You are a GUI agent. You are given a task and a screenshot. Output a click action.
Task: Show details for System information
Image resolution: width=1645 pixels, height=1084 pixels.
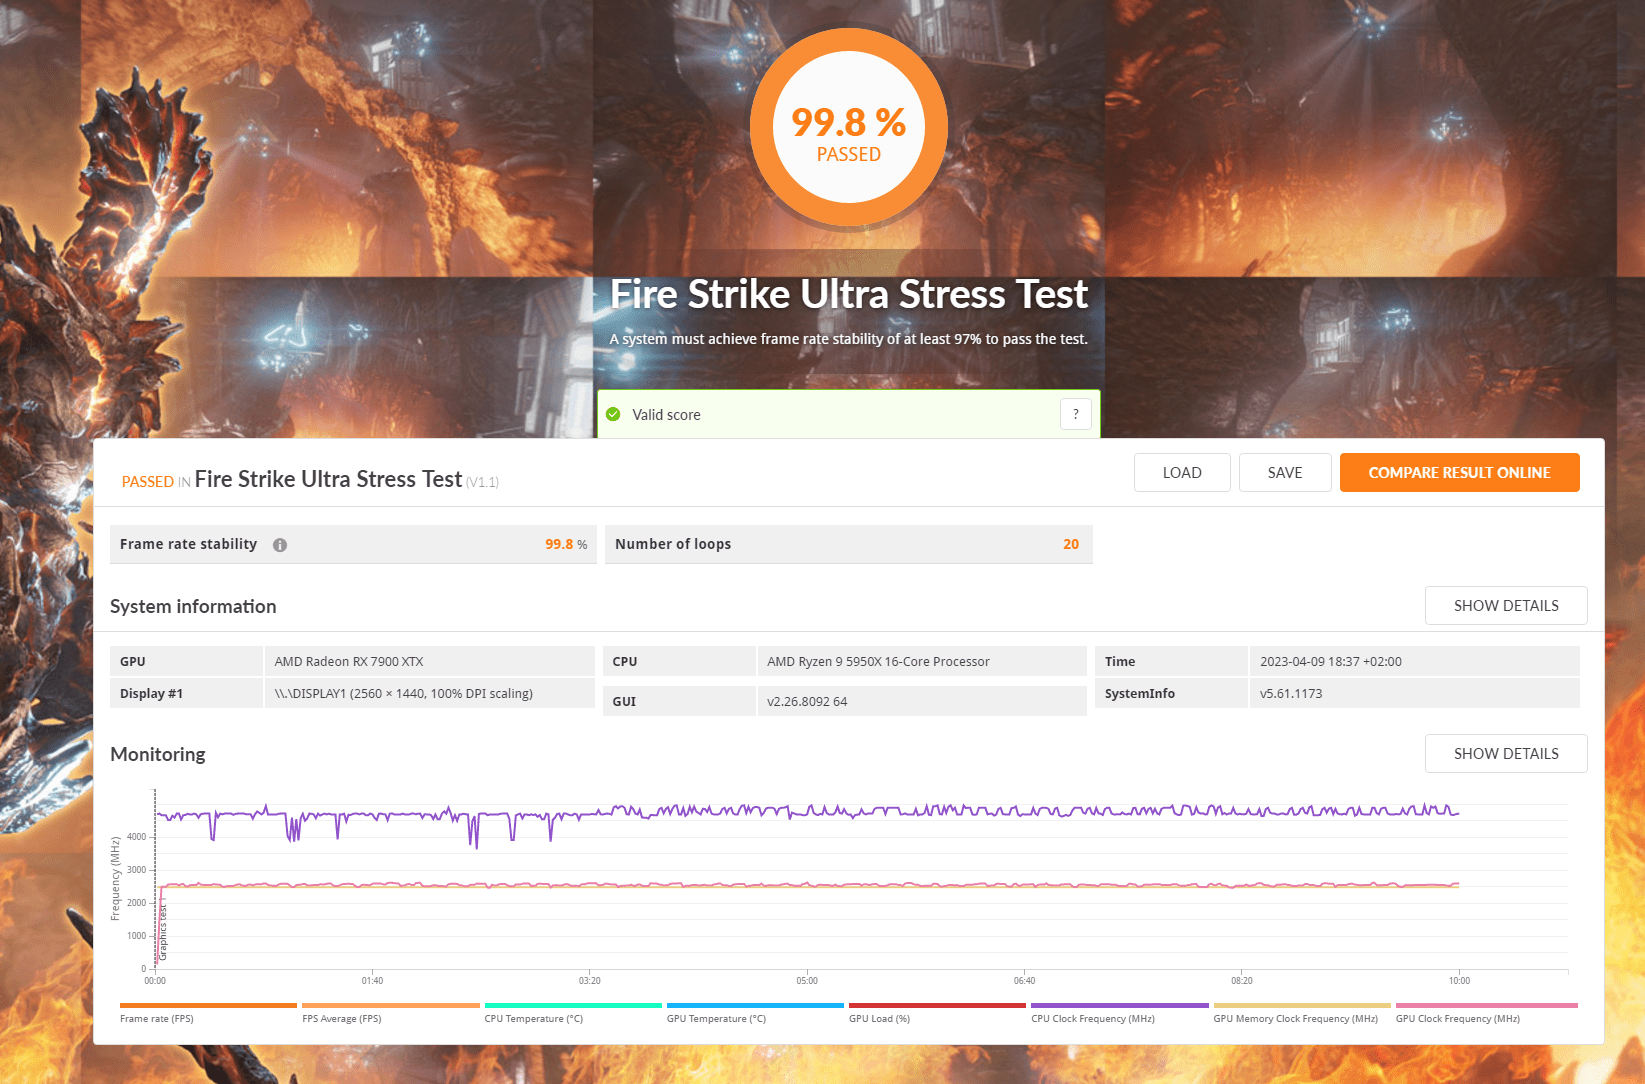[x=1506, y=606]
